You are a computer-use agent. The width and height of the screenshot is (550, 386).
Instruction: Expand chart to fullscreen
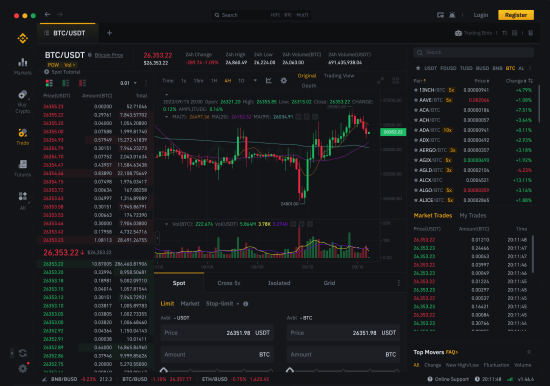click(380, 80)
